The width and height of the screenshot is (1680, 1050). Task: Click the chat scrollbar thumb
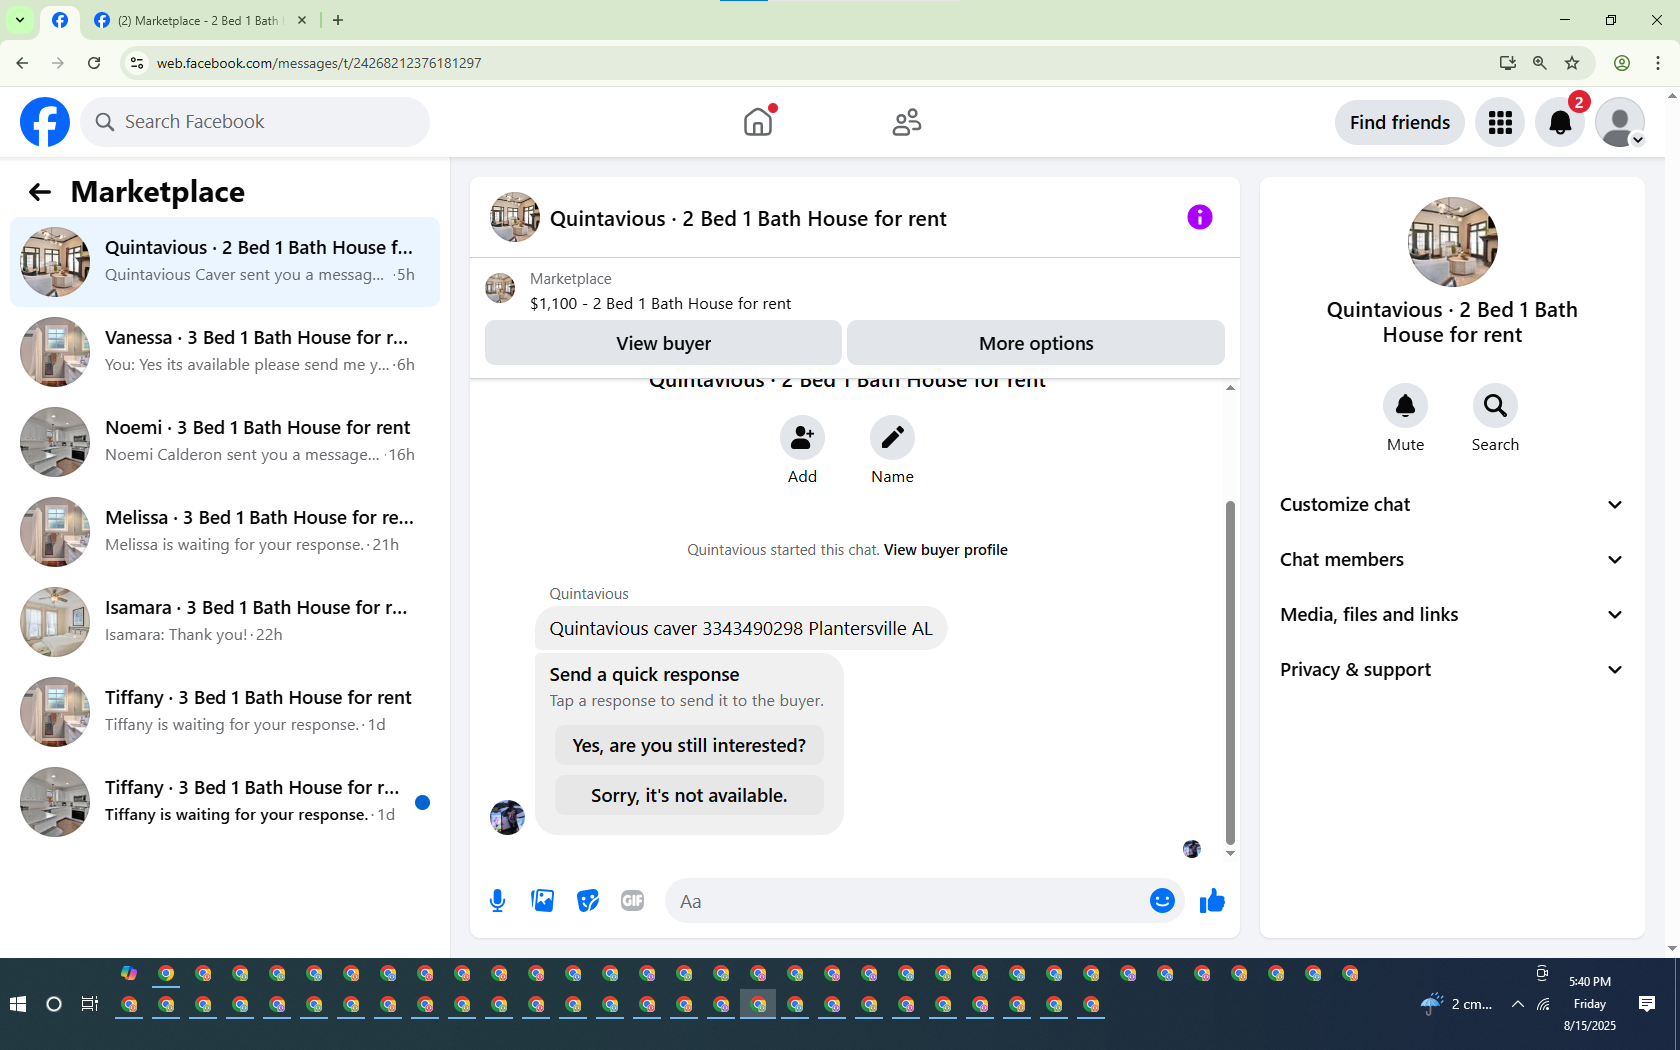click(x=1230, y=673)
